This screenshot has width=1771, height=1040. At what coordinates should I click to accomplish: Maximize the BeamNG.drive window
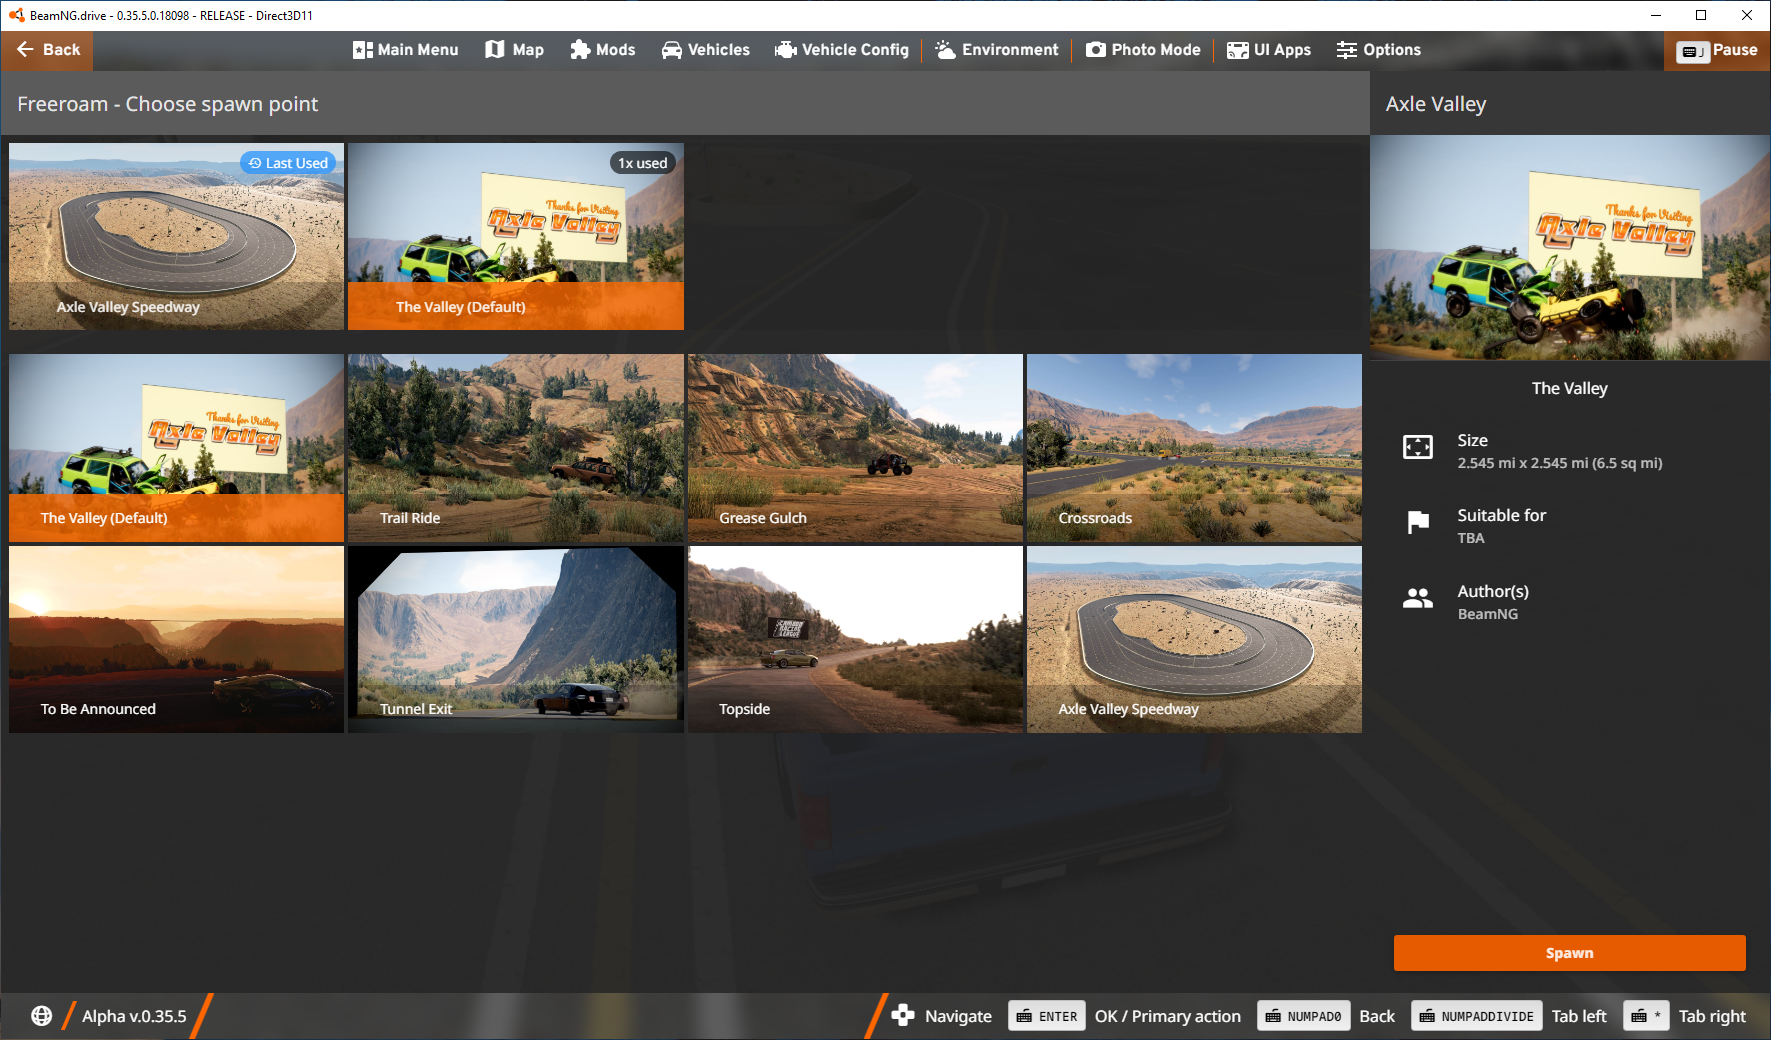[x=1701, y=15]
